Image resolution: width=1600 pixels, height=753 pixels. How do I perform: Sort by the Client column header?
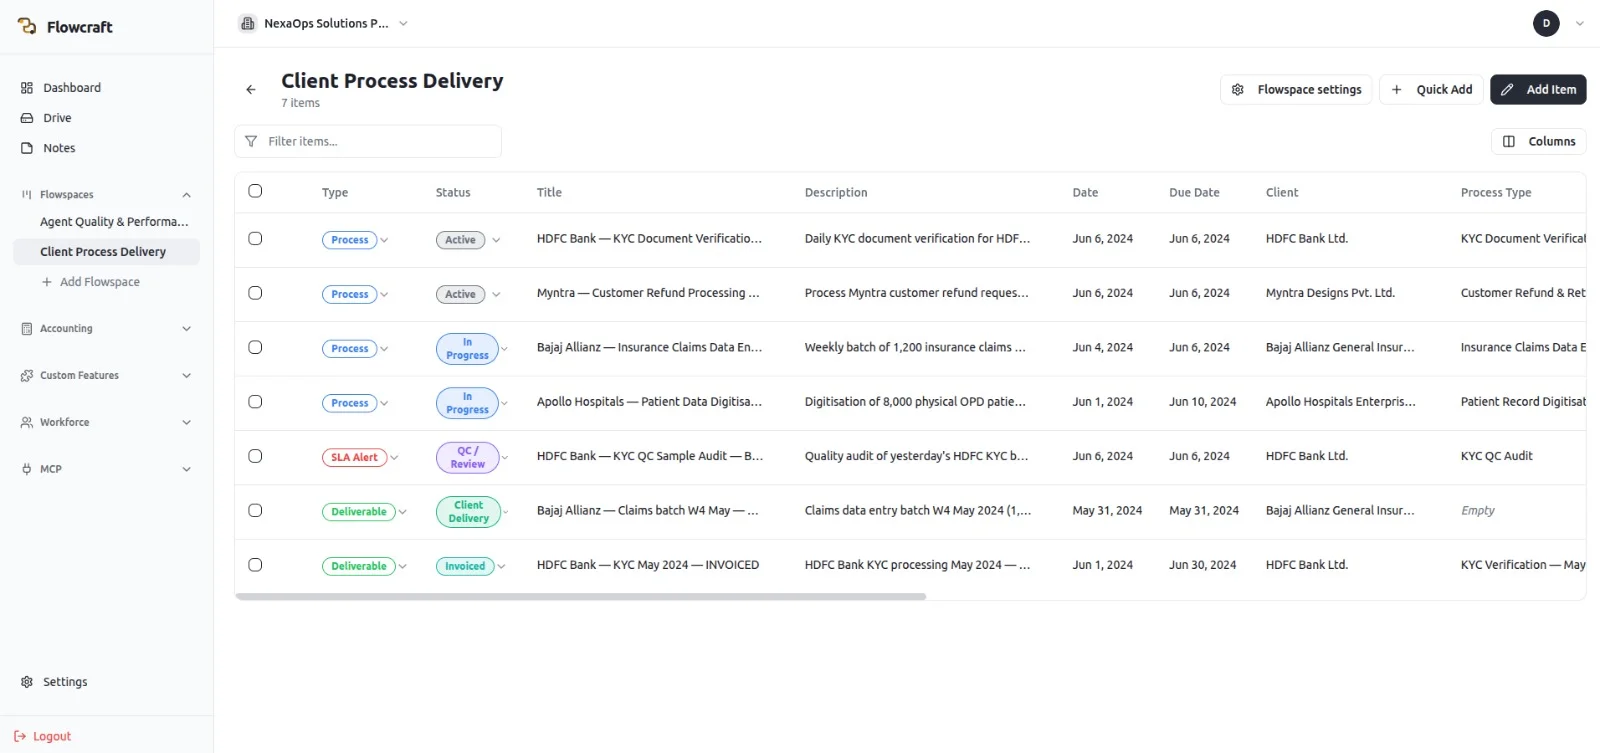[x=1282, y=193]
